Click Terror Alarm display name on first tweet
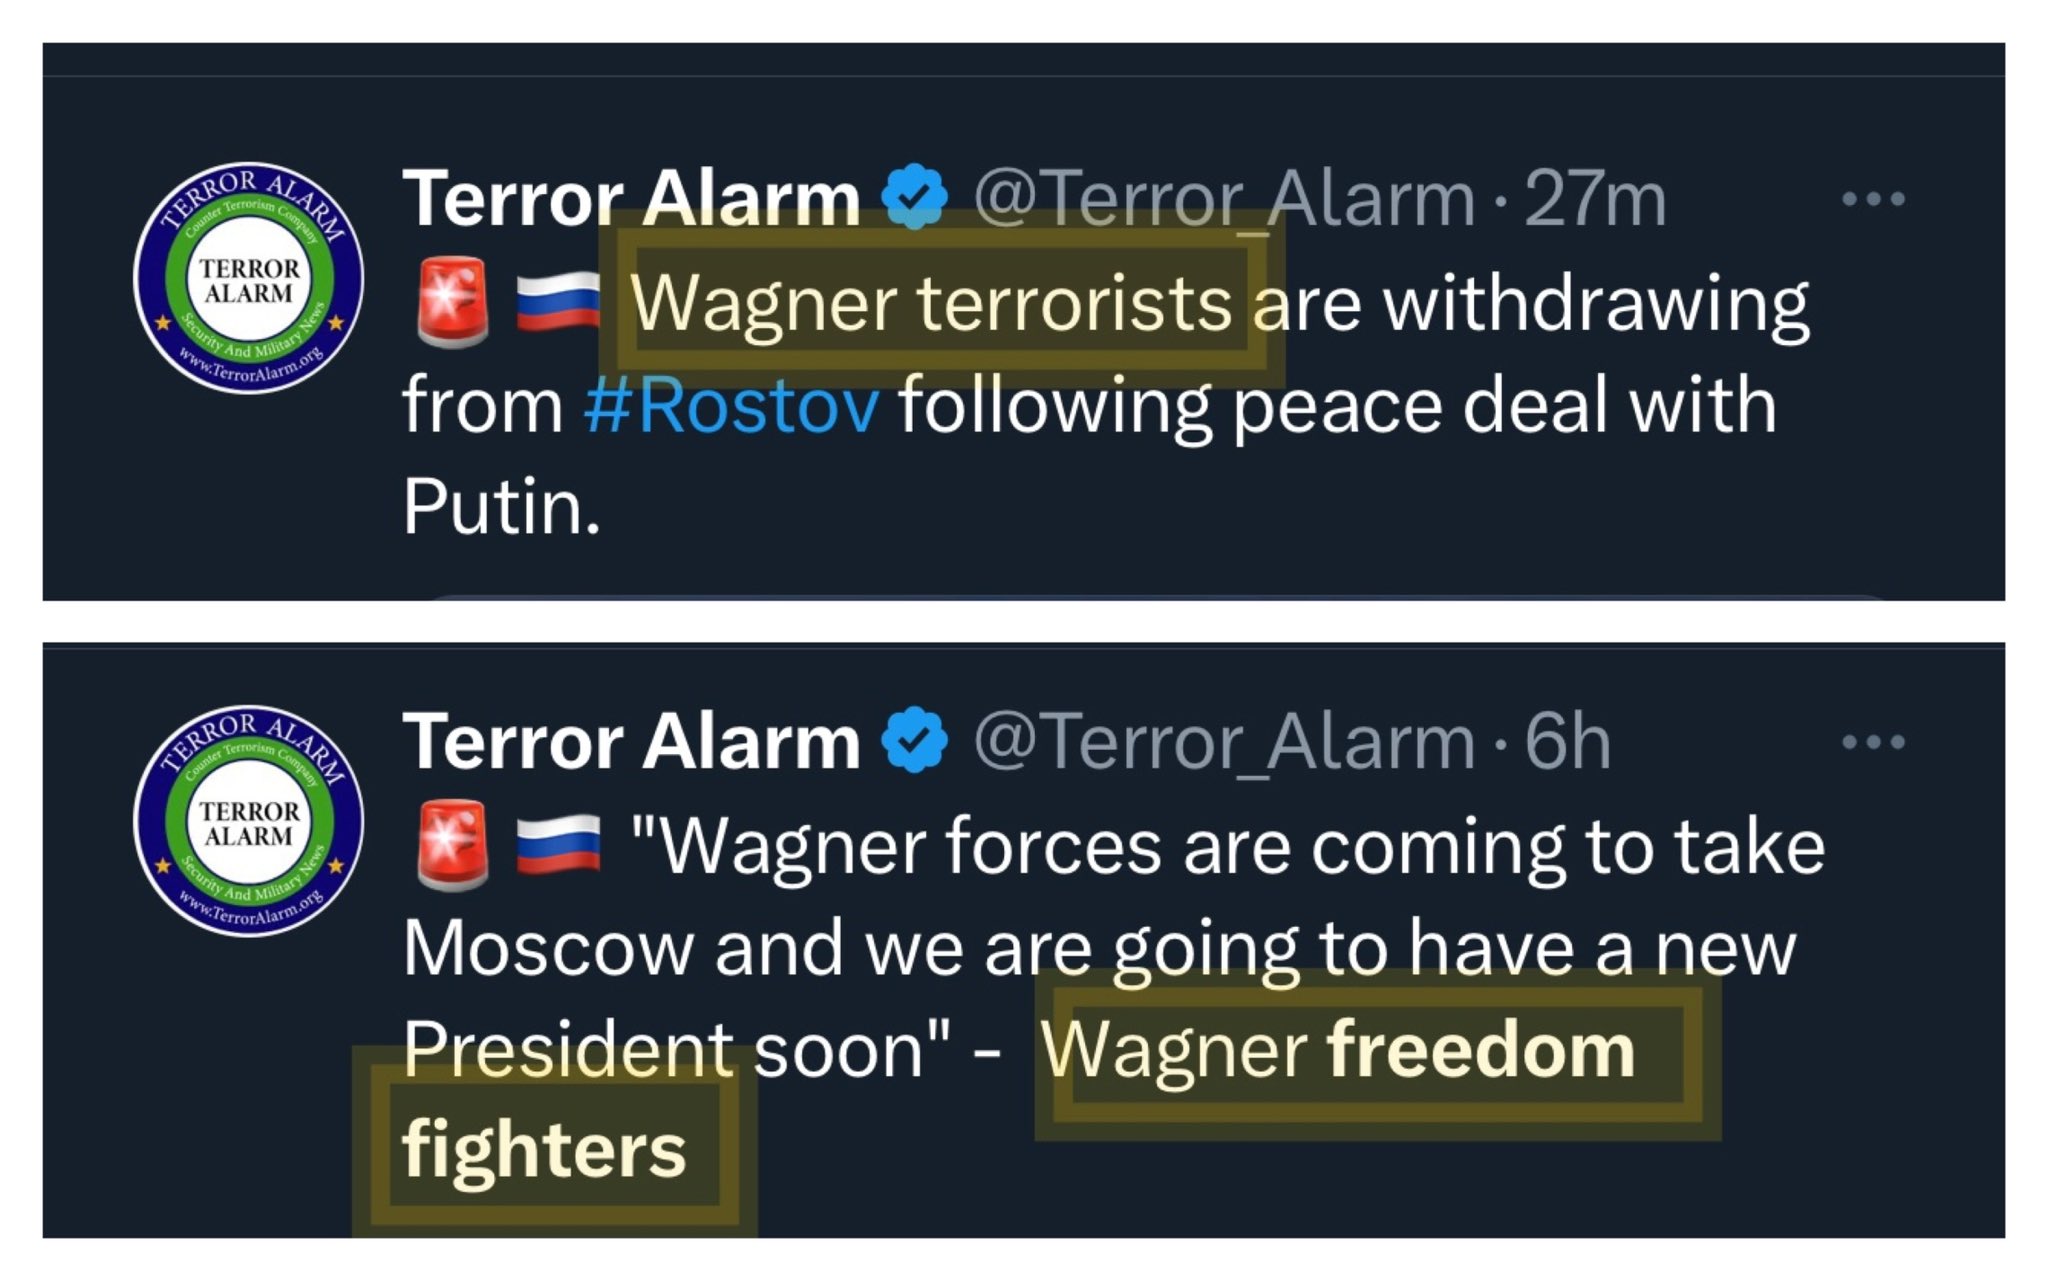 [x=631, y=198]
